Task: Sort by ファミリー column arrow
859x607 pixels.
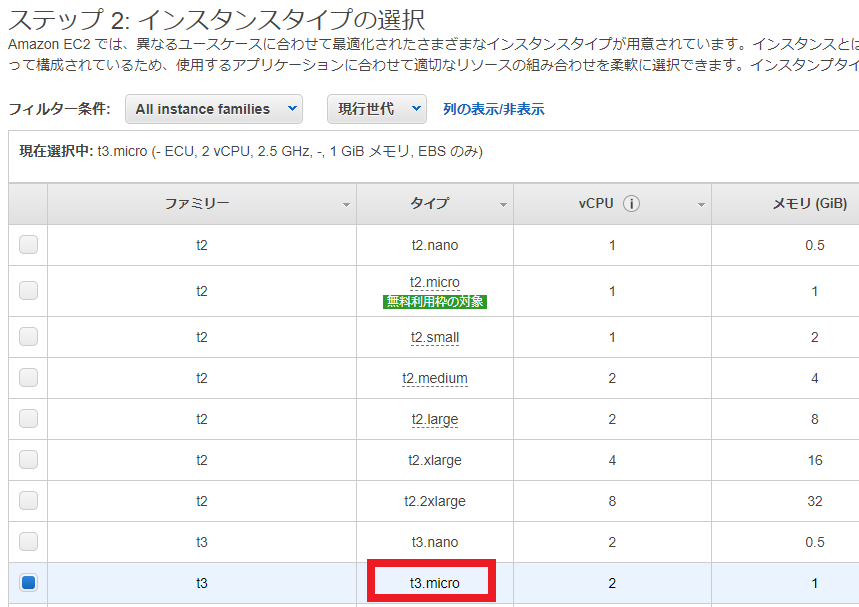Action: tap(346, 205)
